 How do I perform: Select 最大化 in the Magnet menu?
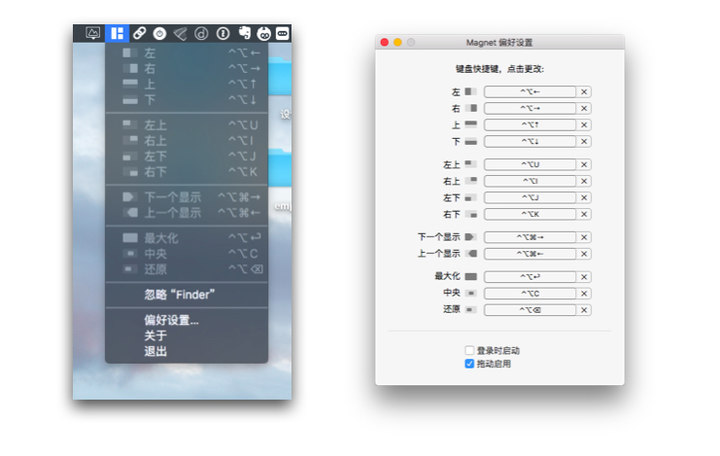(186, 238)
